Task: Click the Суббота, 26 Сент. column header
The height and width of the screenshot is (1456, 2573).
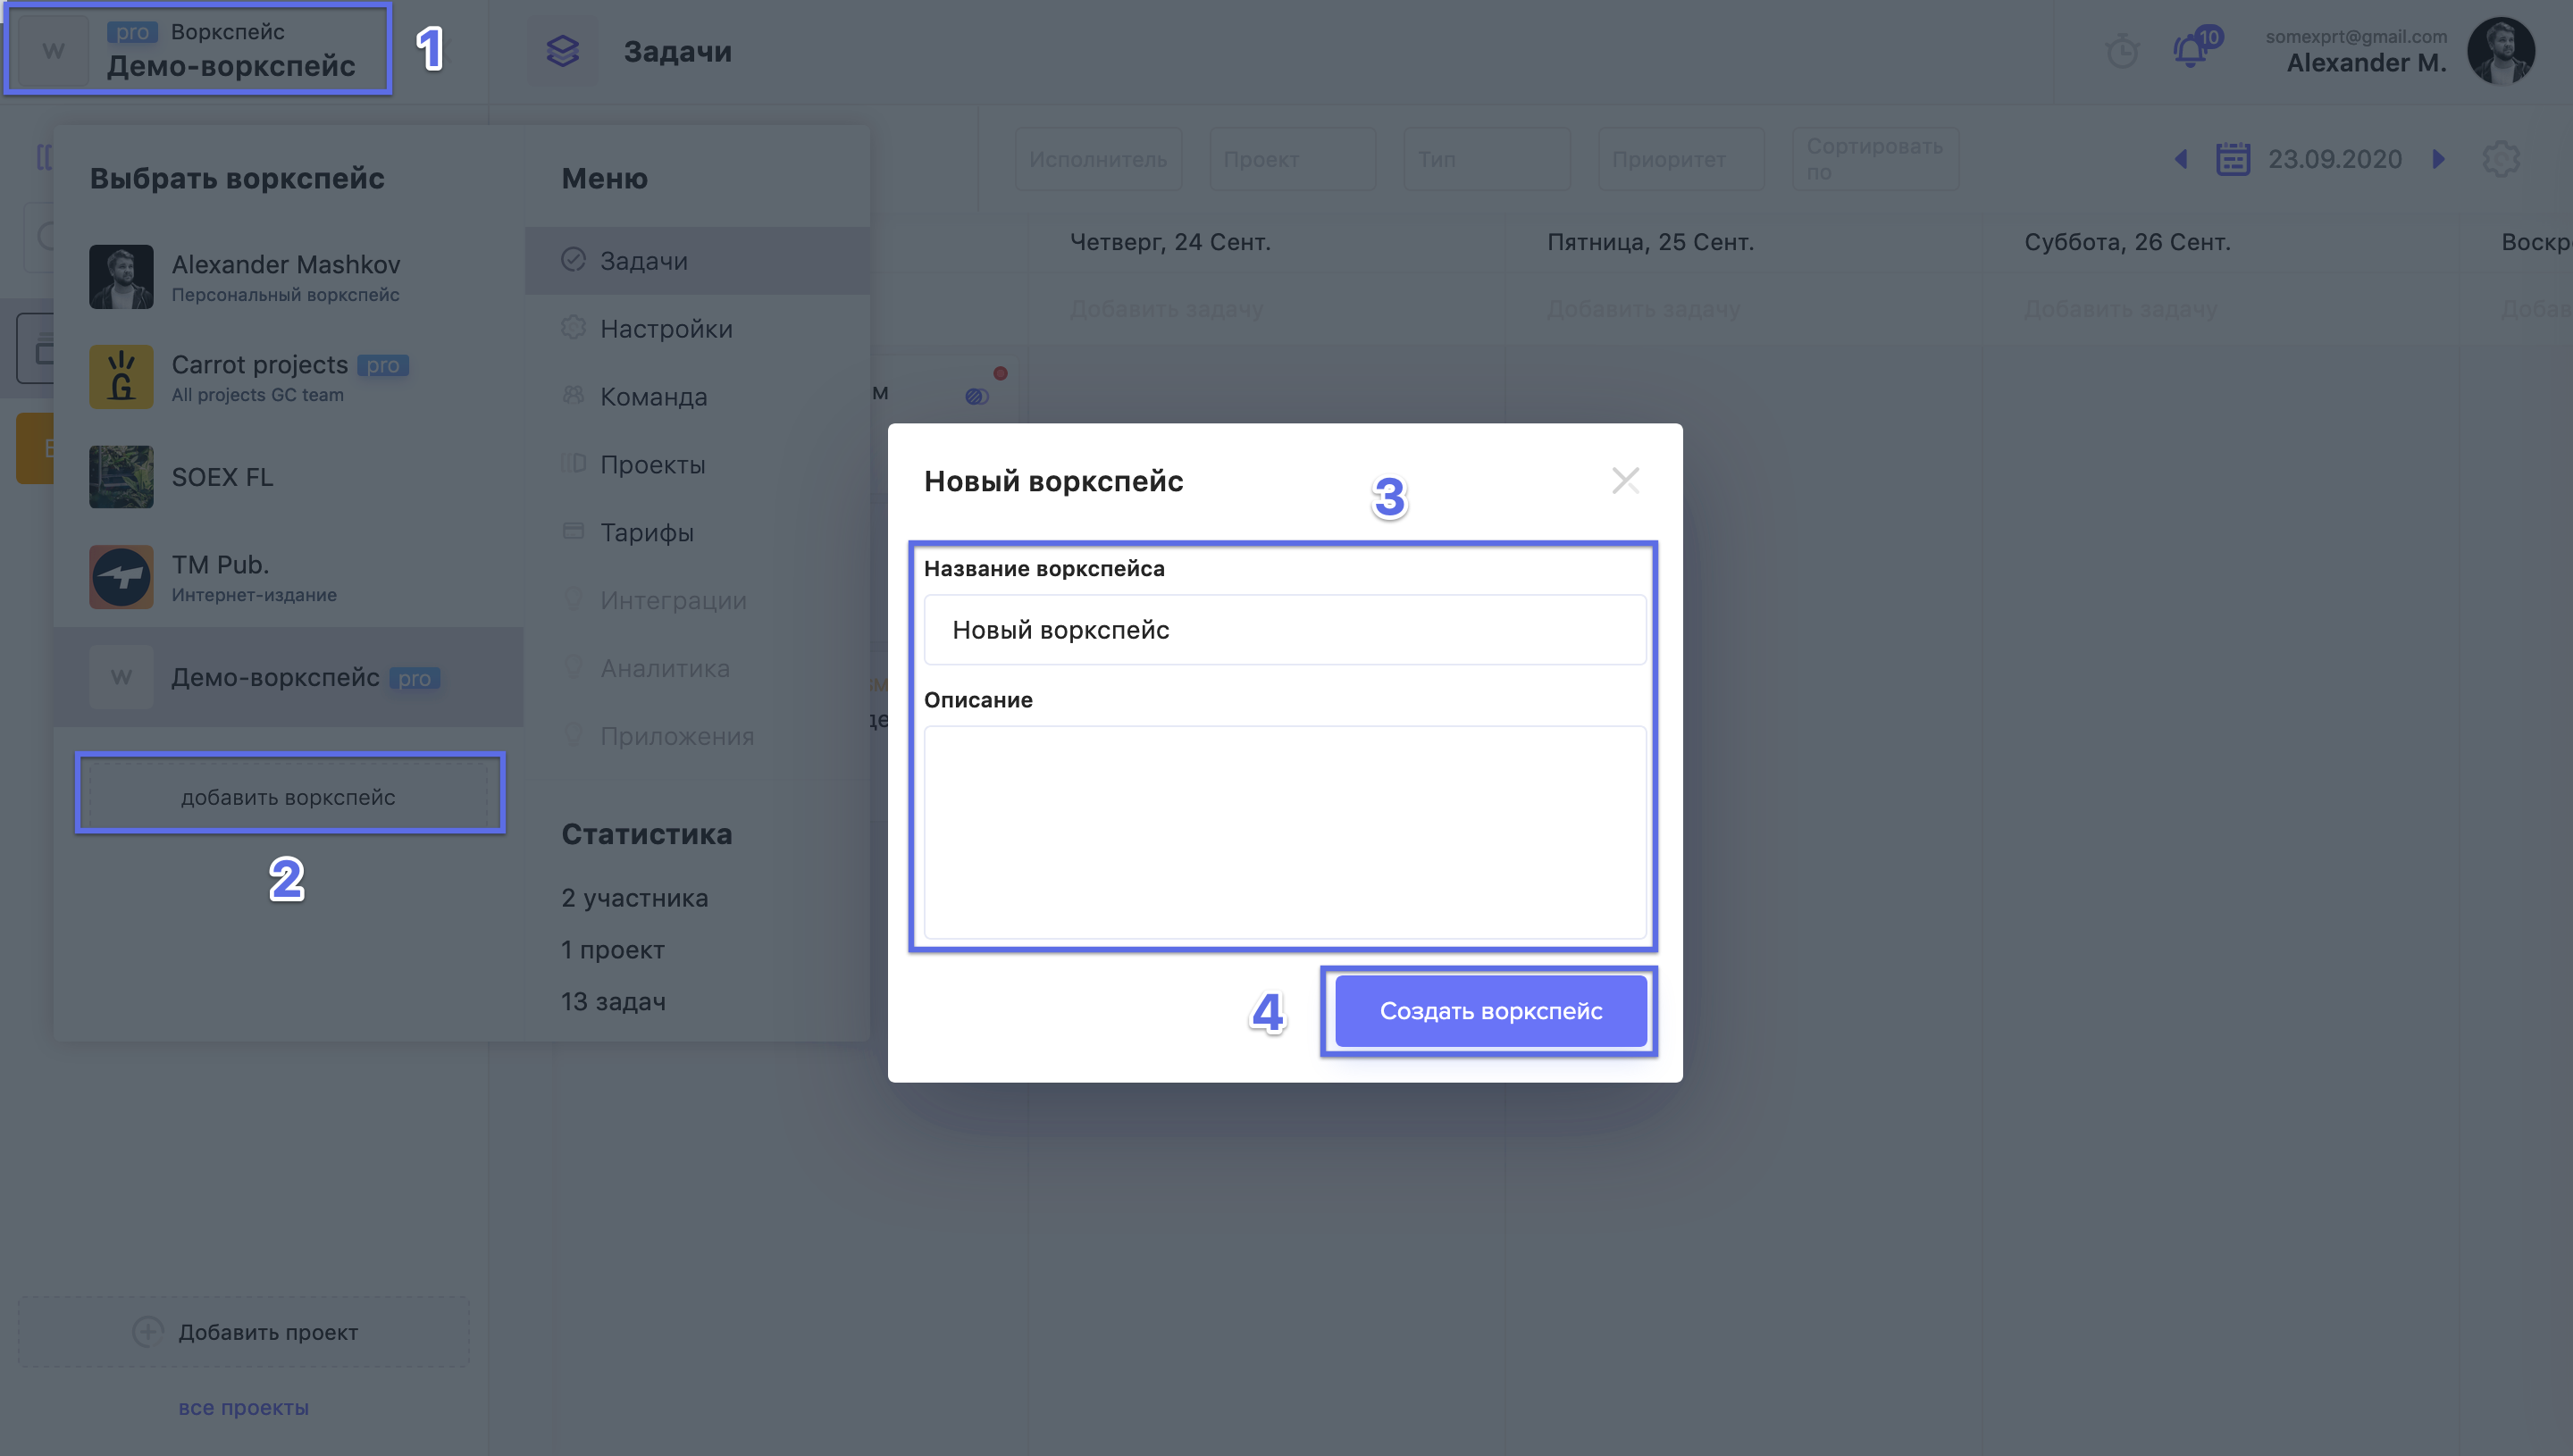Action: click(2127, 242)
